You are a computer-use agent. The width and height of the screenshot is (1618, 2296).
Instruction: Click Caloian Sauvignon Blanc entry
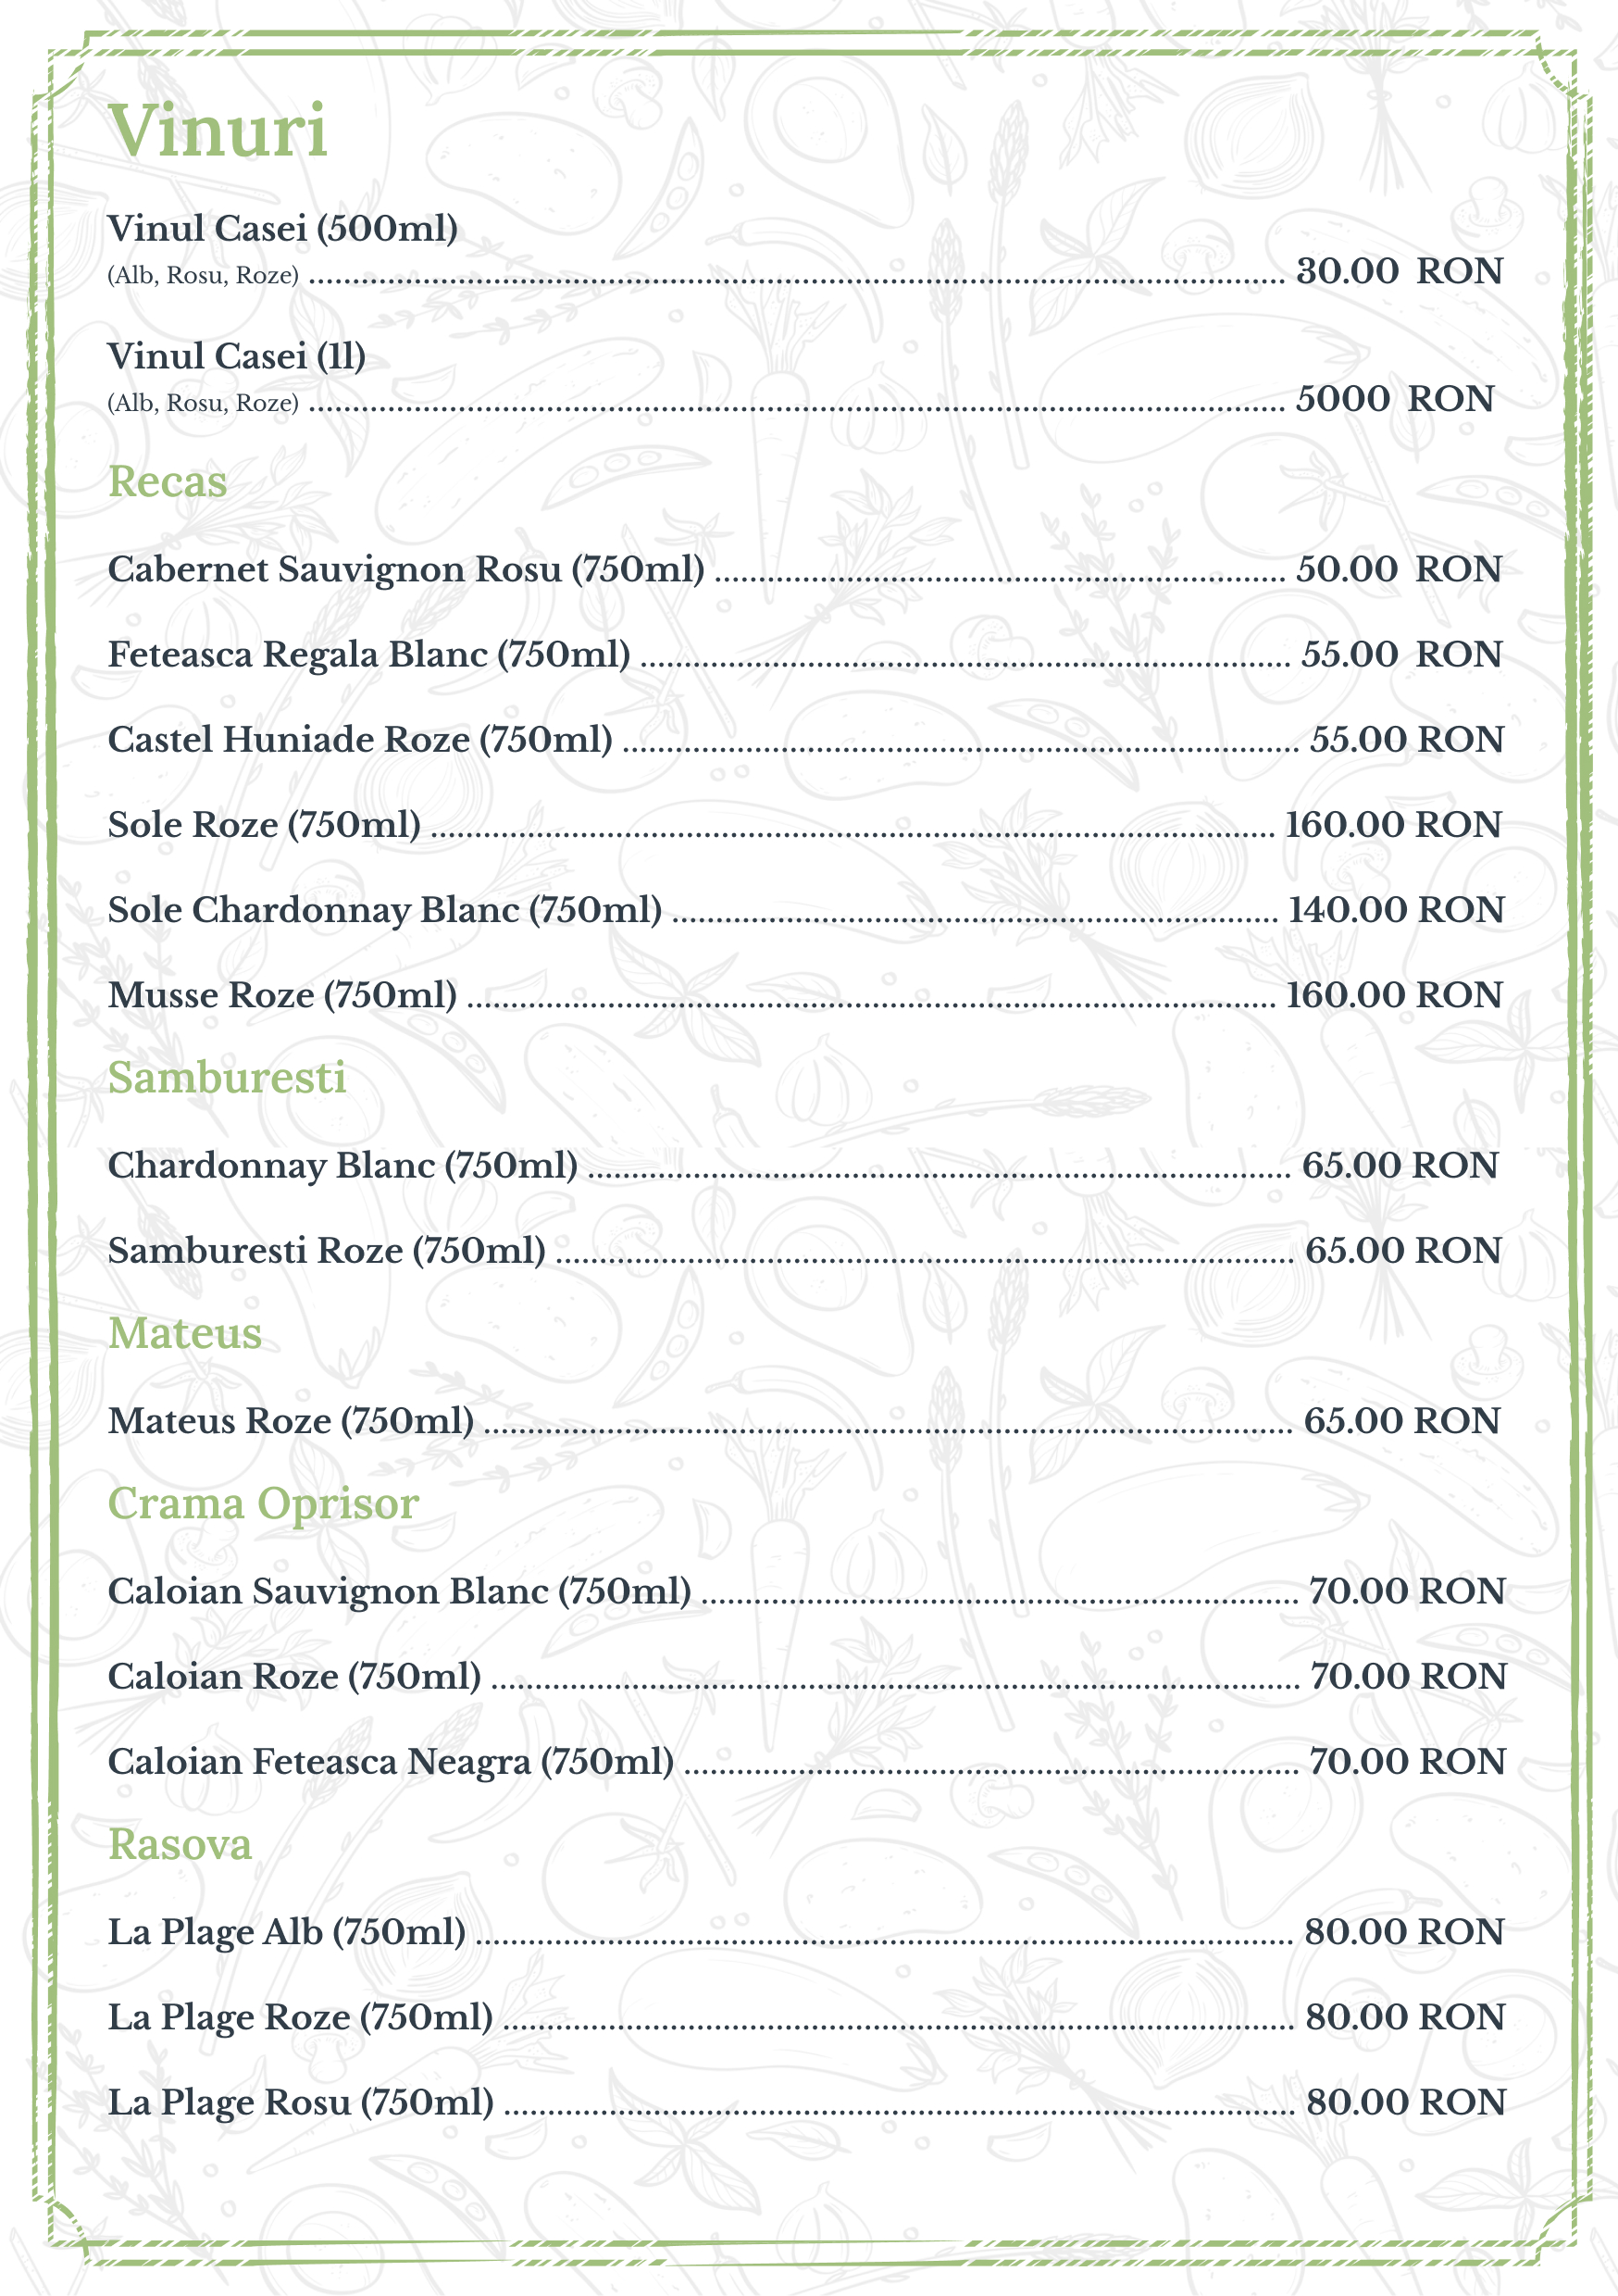tap(399, 1591)
